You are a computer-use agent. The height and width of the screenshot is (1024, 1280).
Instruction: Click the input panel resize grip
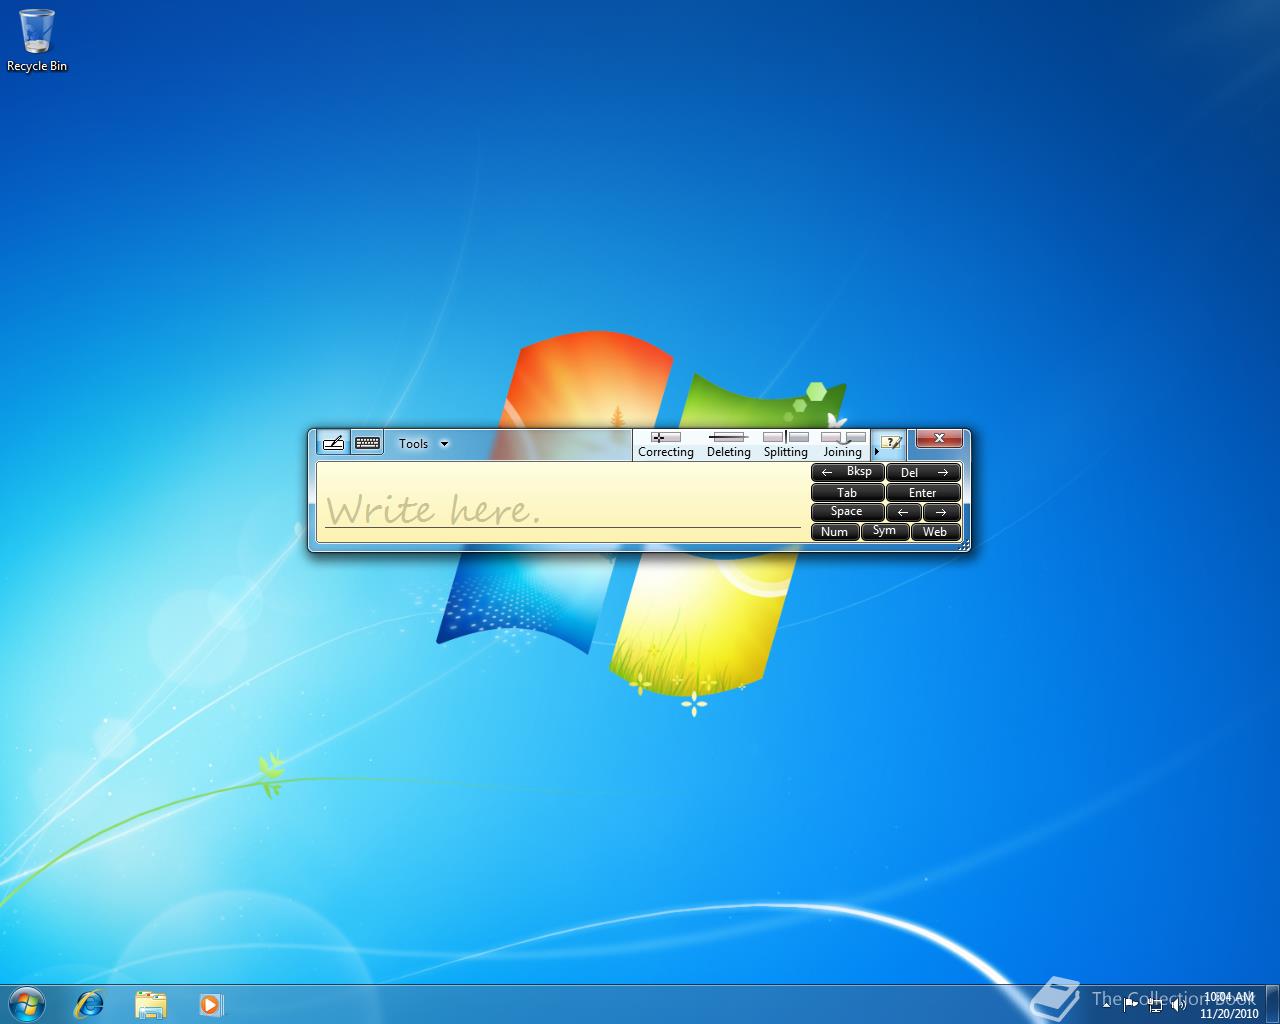[x=964, y=545]
